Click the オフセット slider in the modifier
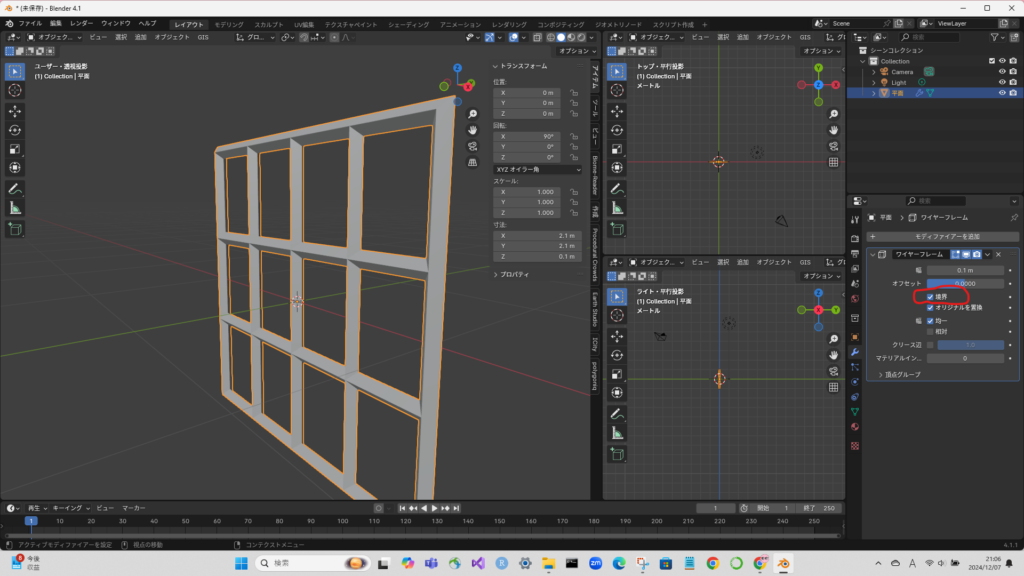The width and height of the screenshot is (1024, 576). (x=964, y=283)
